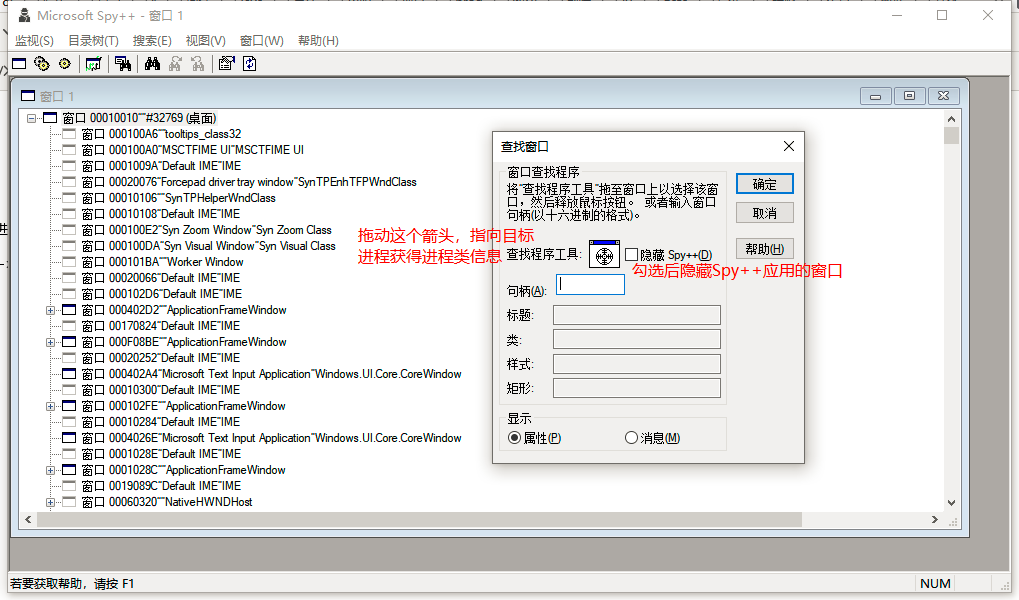1019x600 pixels.
Task: Open the Processes view toolbar icon
Action: 42,64
